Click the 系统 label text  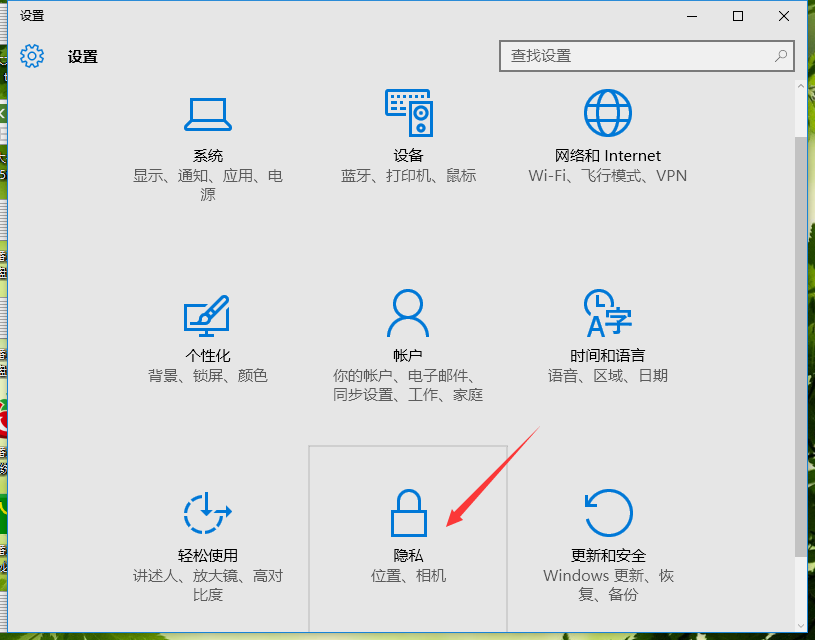pos(208,155)
